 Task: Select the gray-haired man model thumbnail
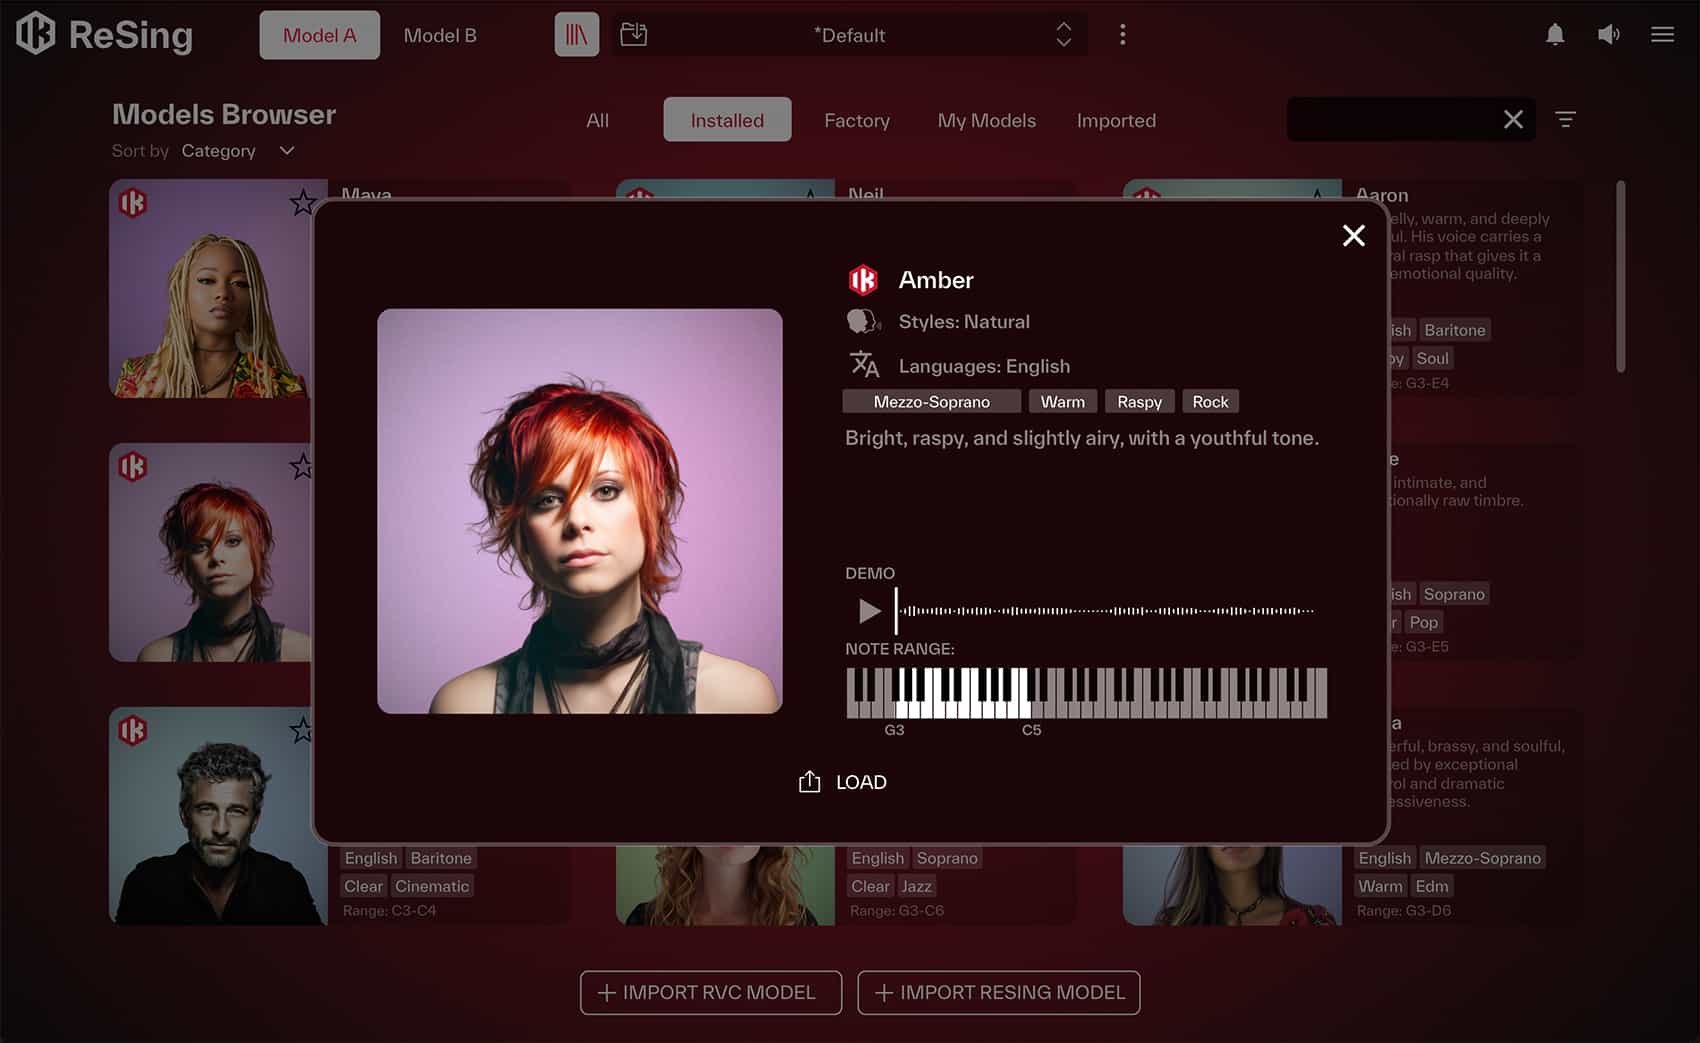[219, 817]
